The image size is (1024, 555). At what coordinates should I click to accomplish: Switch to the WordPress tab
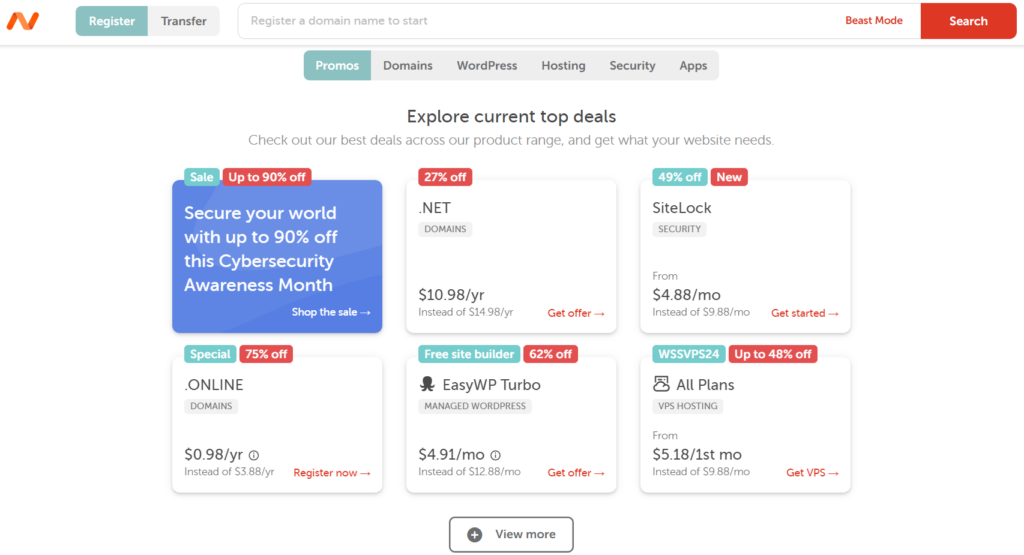pos(487,65)
